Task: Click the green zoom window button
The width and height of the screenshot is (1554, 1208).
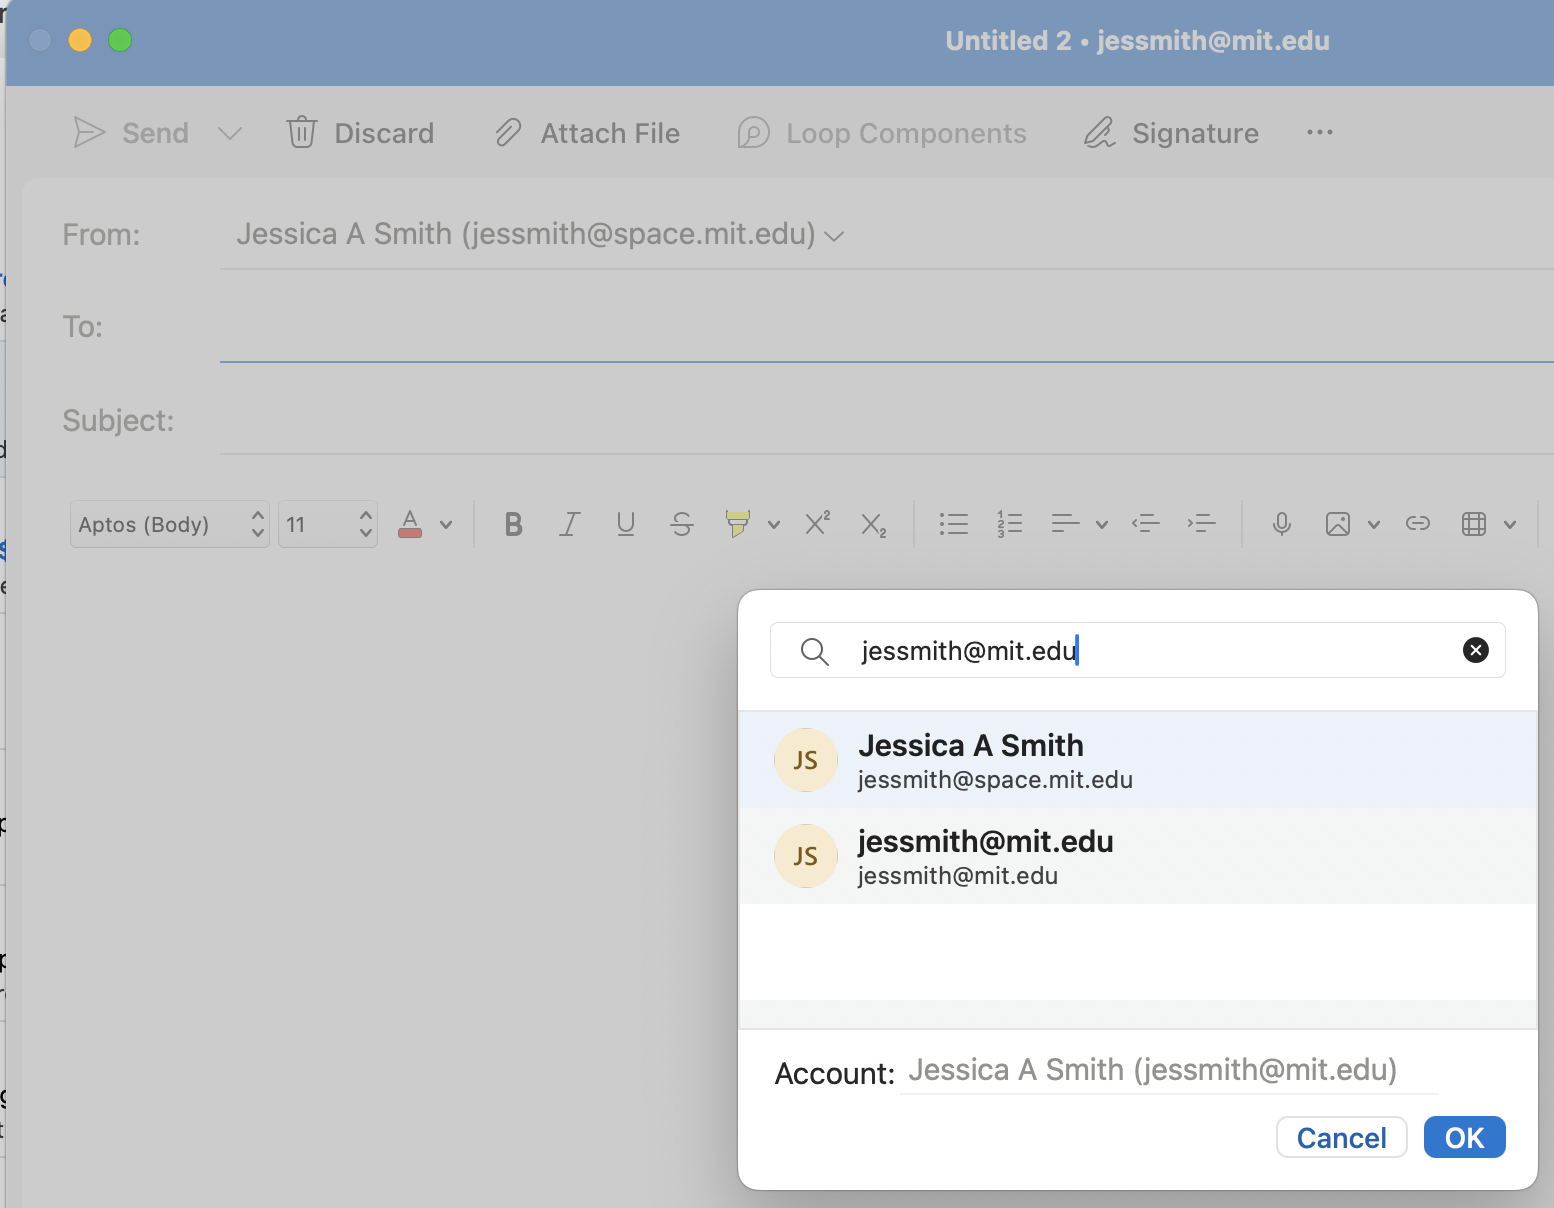Action: 120,40
